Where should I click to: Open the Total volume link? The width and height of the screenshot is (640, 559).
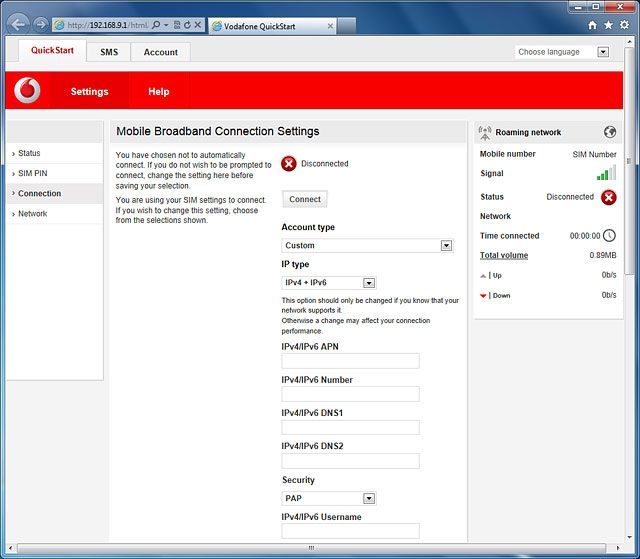(504, 255)
